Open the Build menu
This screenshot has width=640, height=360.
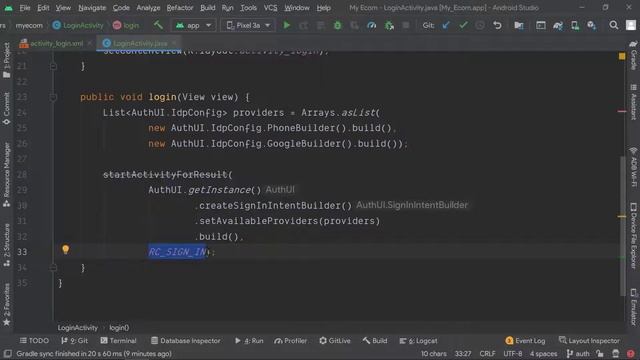point(207,8)
